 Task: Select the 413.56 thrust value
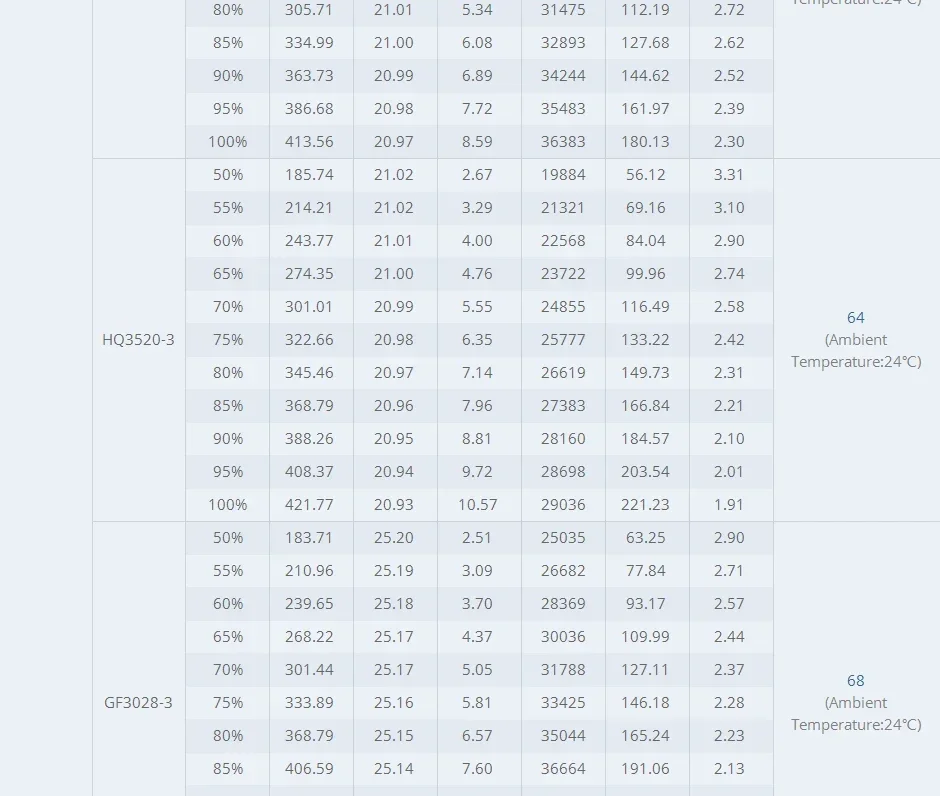(309, 141)
